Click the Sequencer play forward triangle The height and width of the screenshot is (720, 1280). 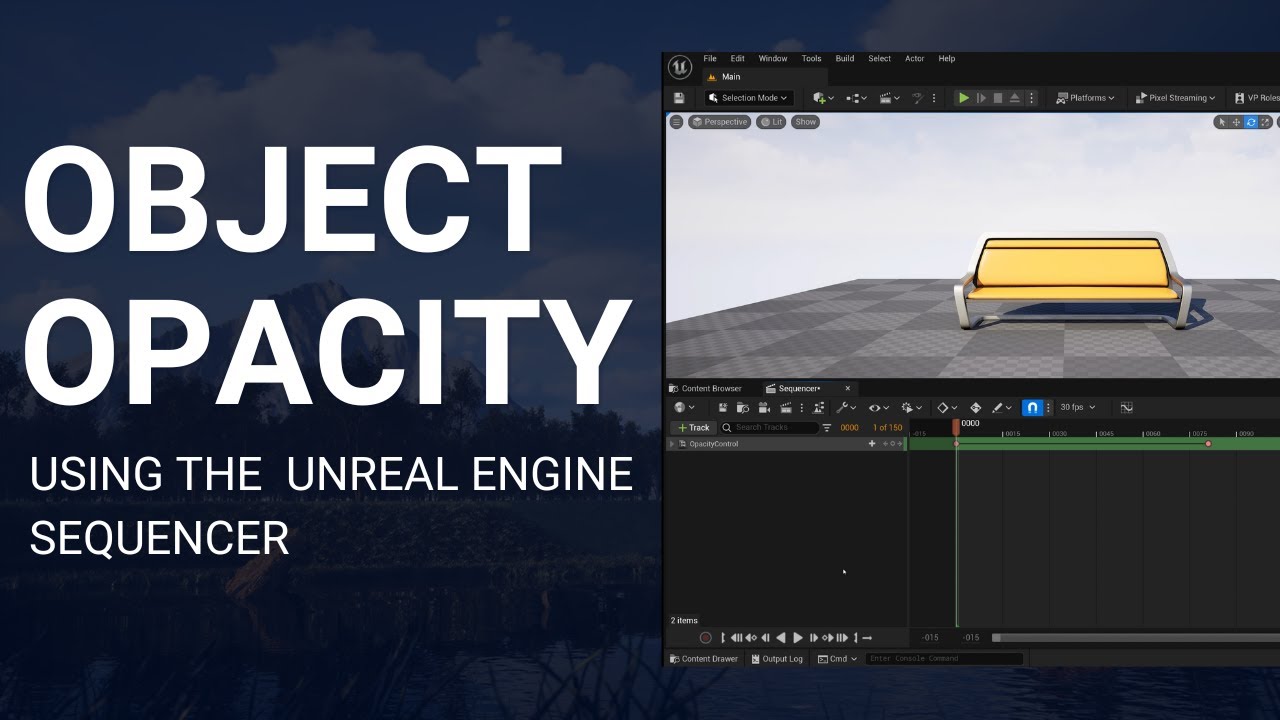(798, 638)
